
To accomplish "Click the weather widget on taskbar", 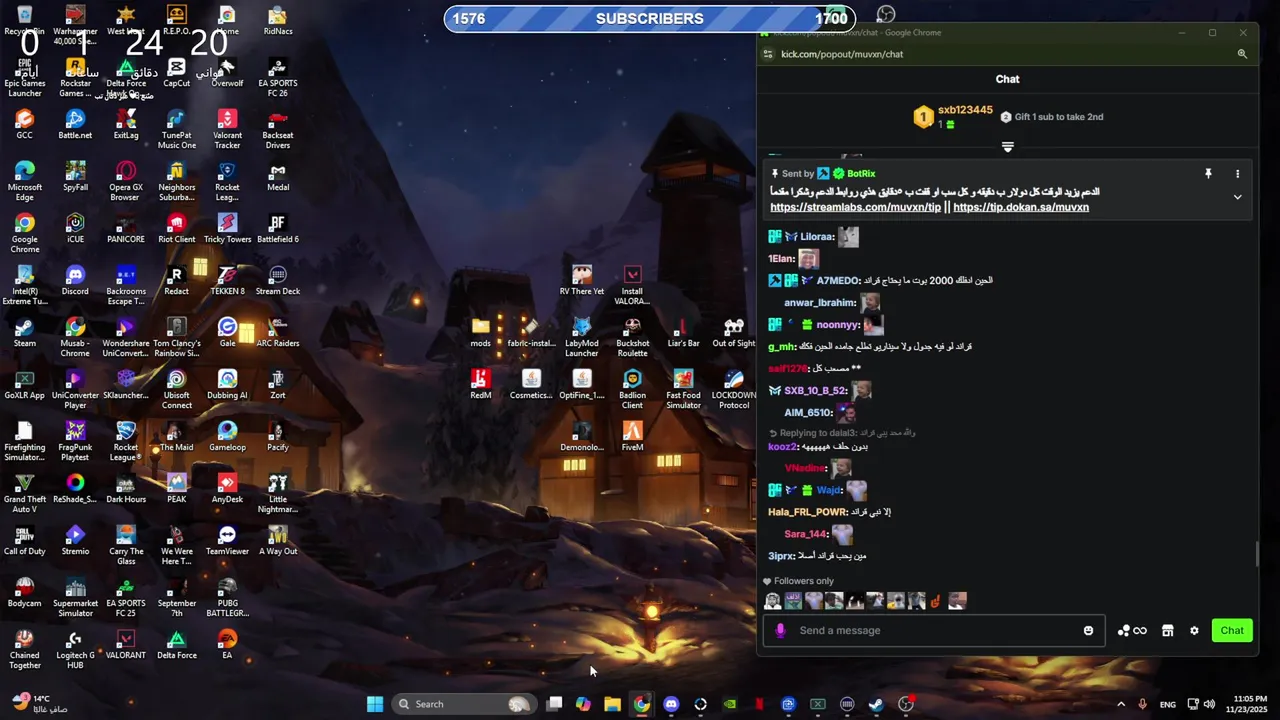I will (x=40, y=704).
